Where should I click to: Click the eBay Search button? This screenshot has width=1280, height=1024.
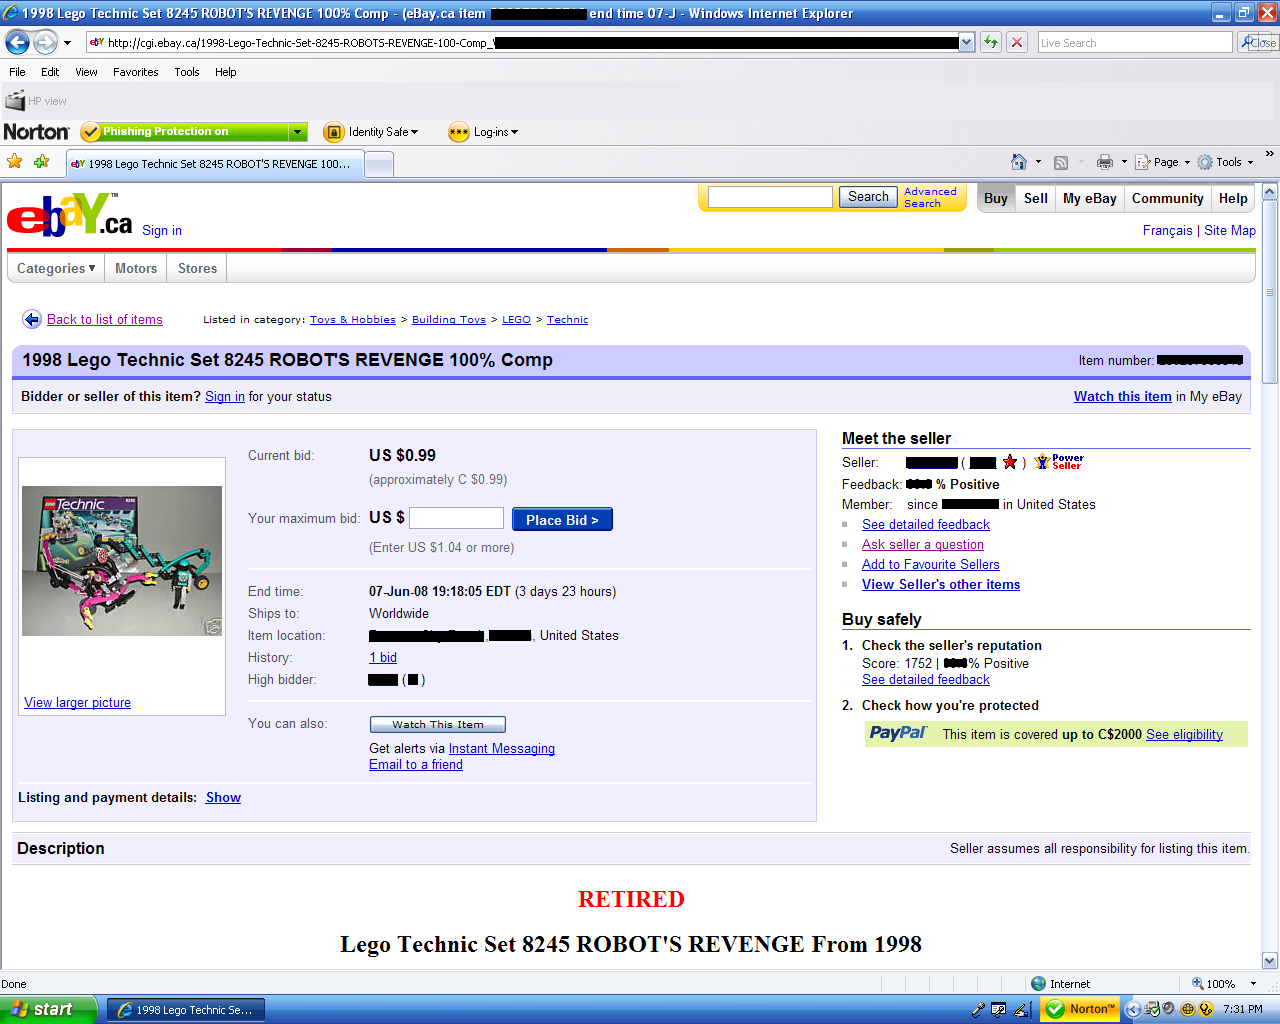coord(868,197)
